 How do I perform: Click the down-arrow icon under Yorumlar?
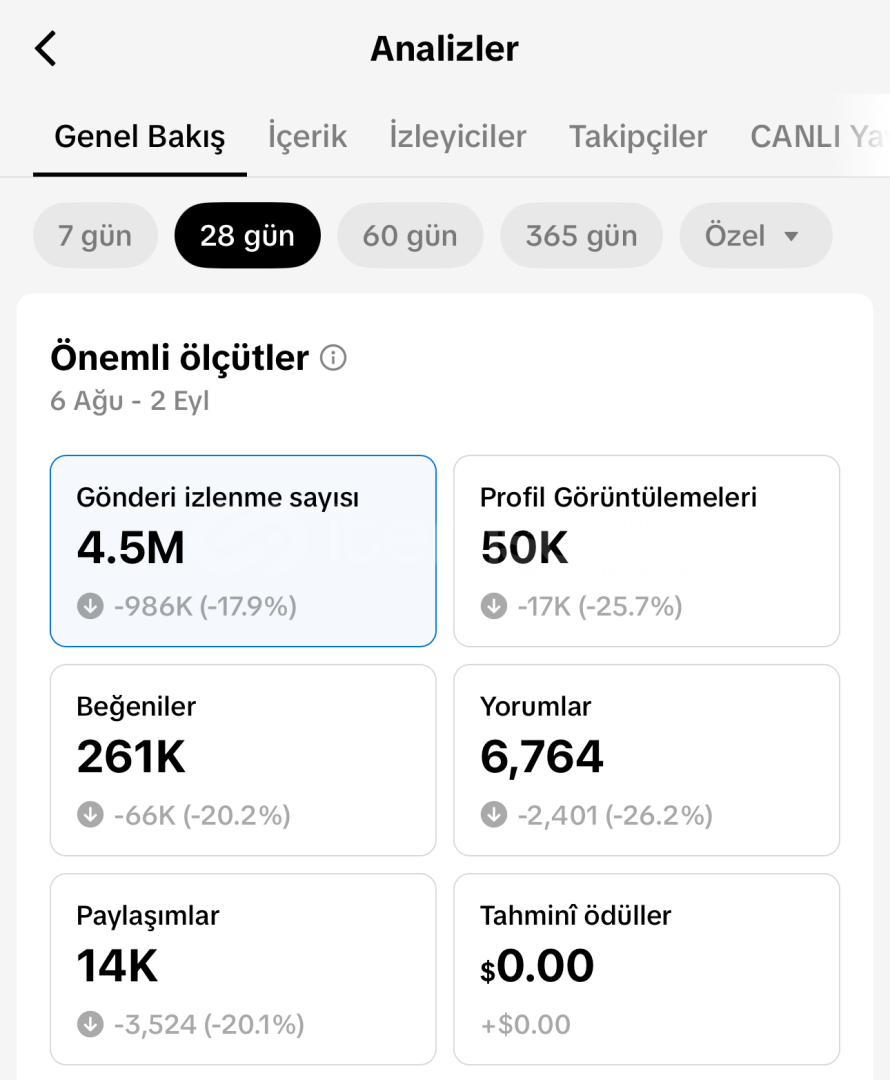pyautogui.click(x=494, y=815)
